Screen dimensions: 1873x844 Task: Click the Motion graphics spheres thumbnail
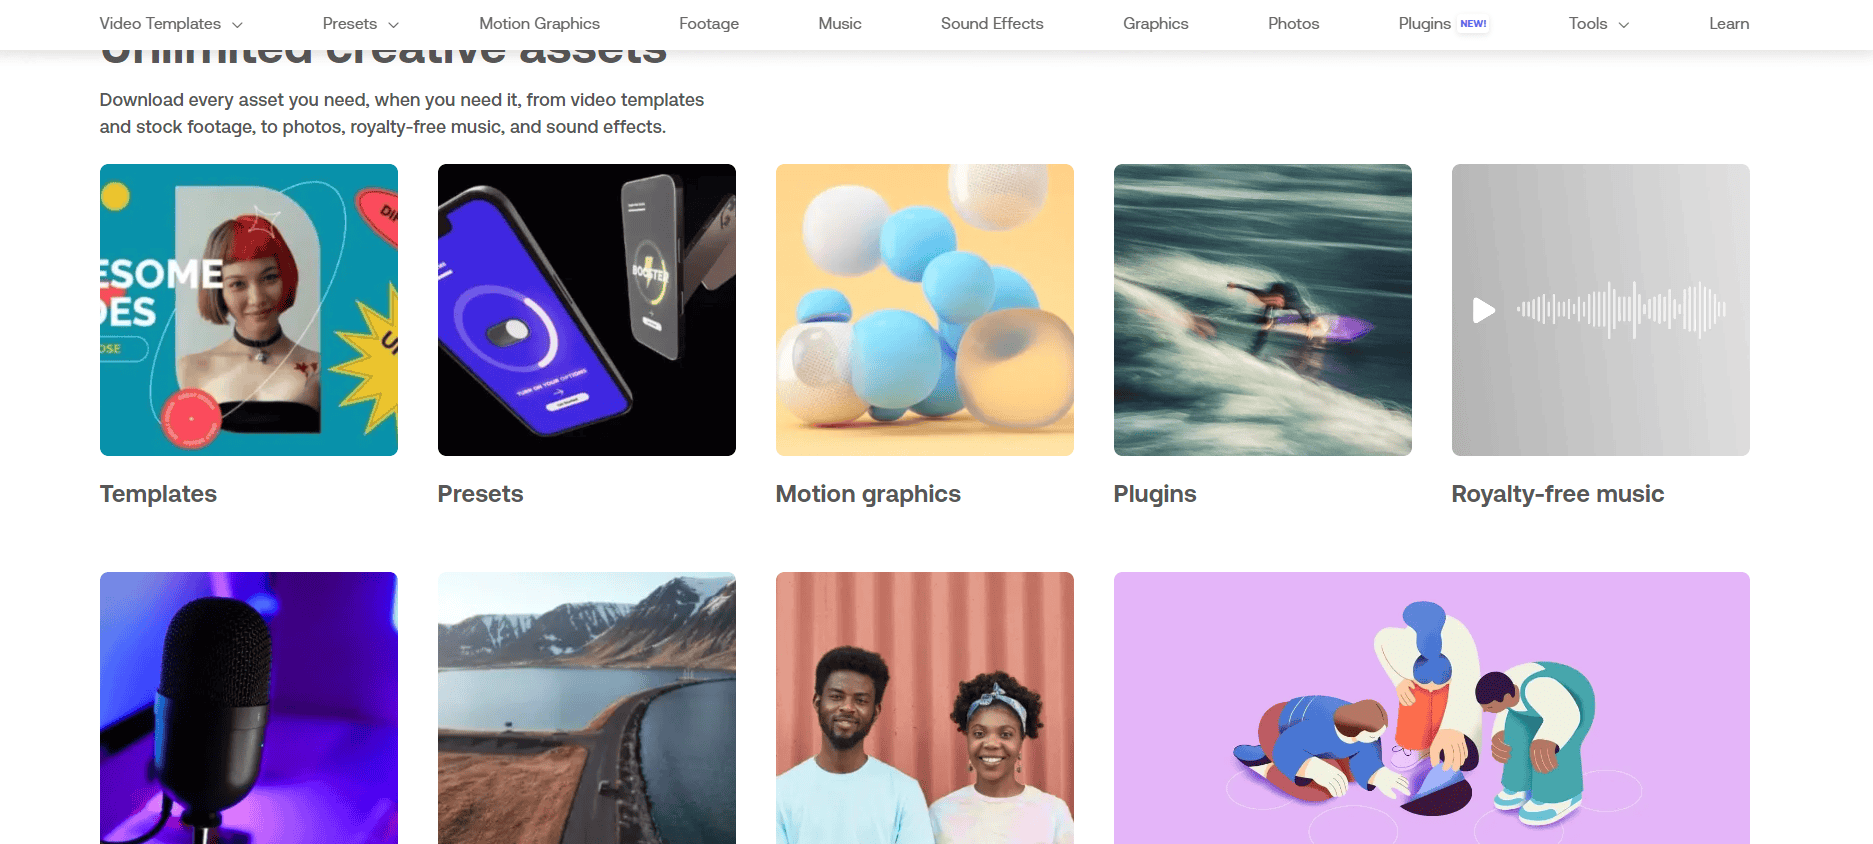(x=925, y=310)
